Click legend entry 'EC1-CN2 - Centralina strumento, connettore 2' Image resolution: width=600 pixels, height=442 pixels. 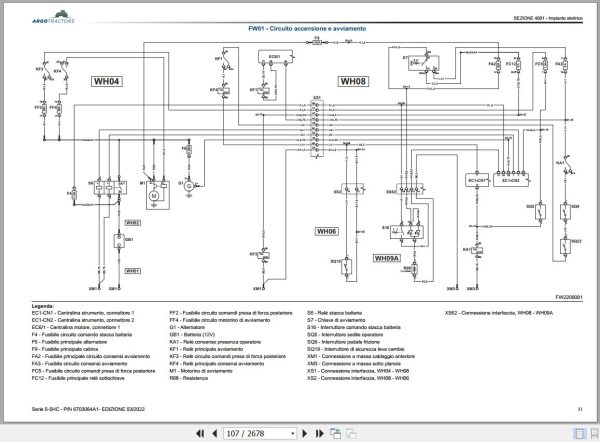83,320
